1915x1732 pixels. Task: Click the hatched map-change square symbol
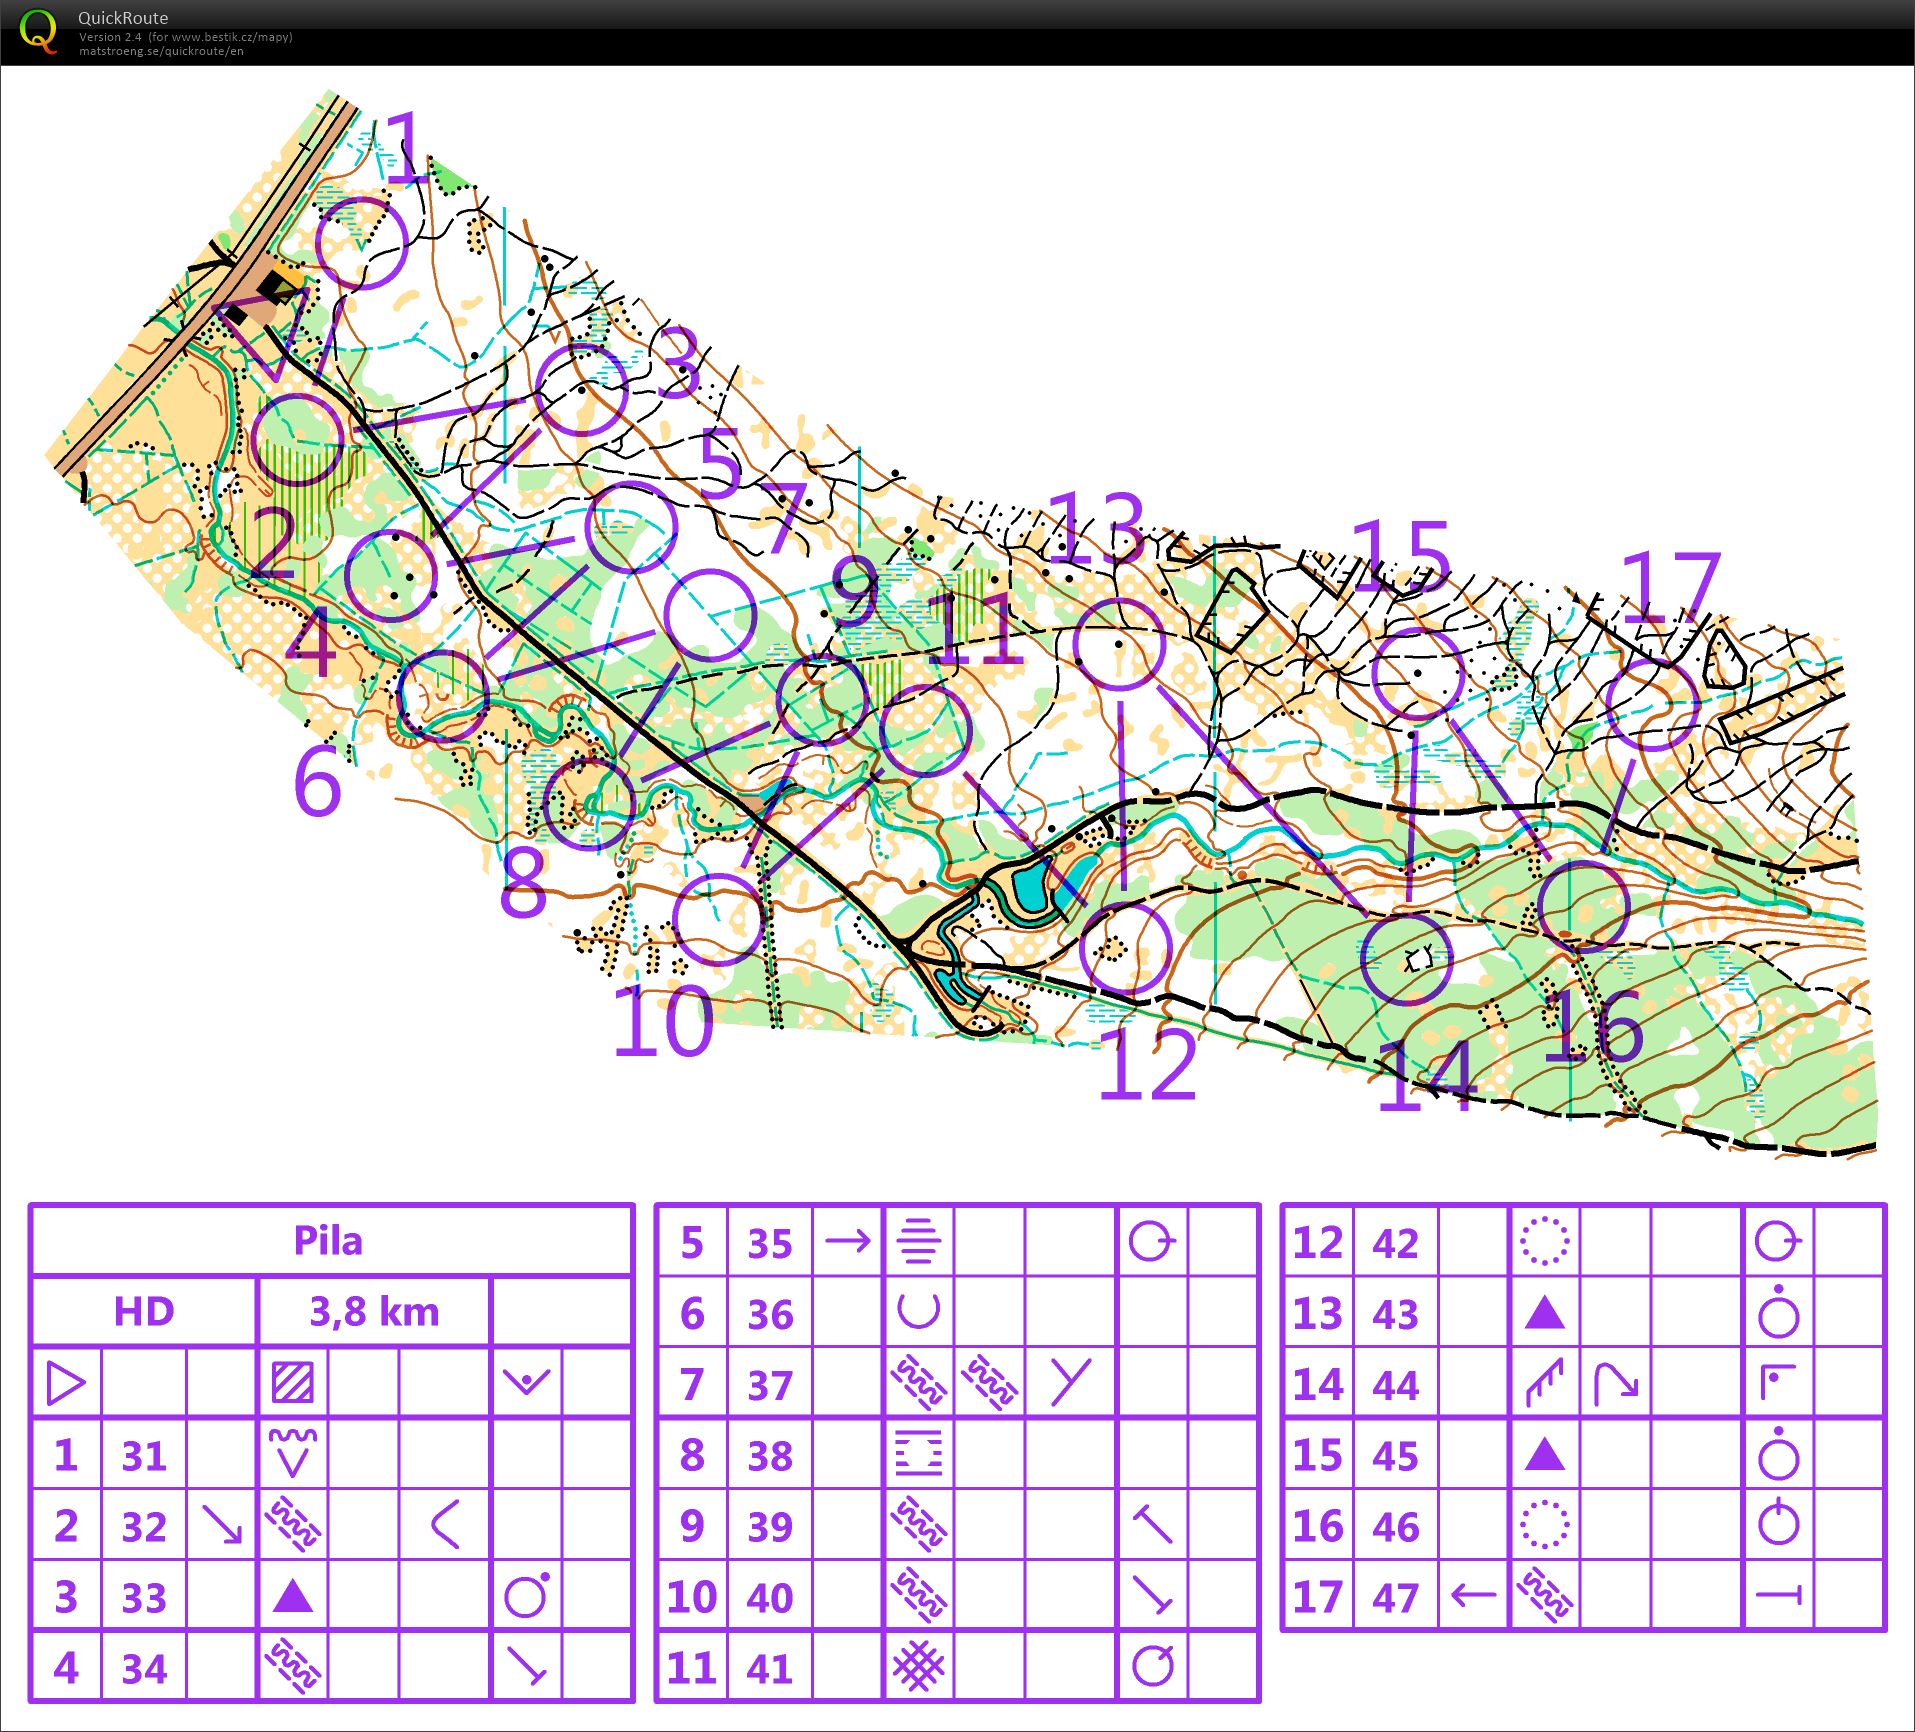tap(292, 1383)
